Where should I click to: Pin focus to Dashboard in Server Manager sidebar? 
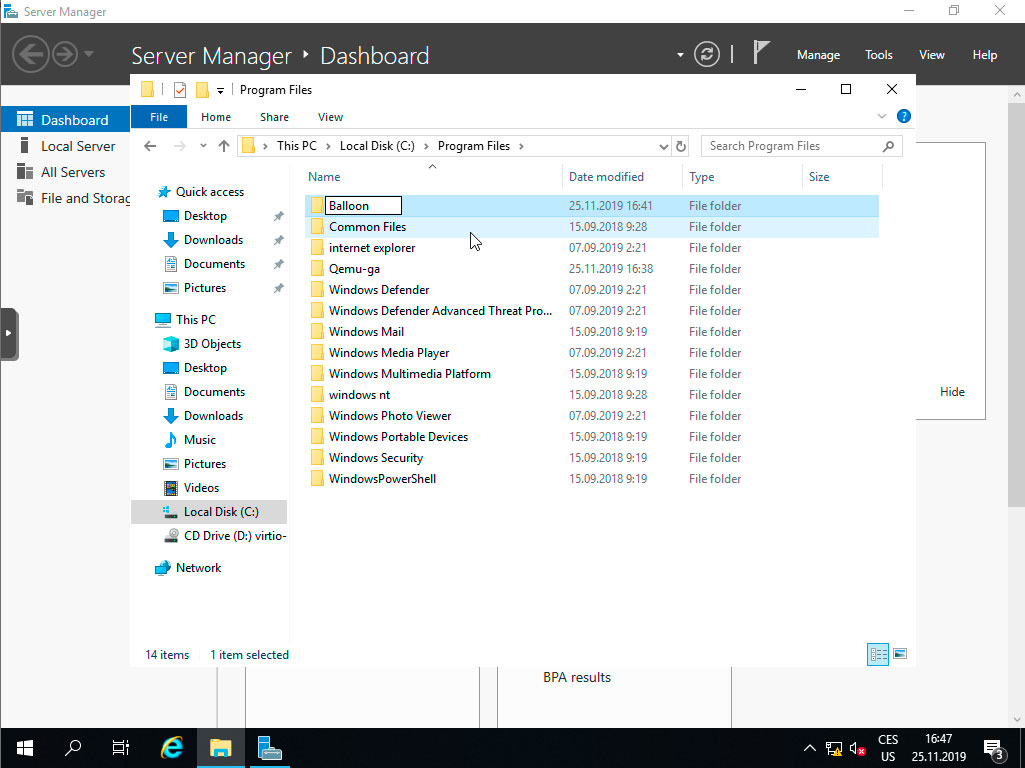pos(65,117)
